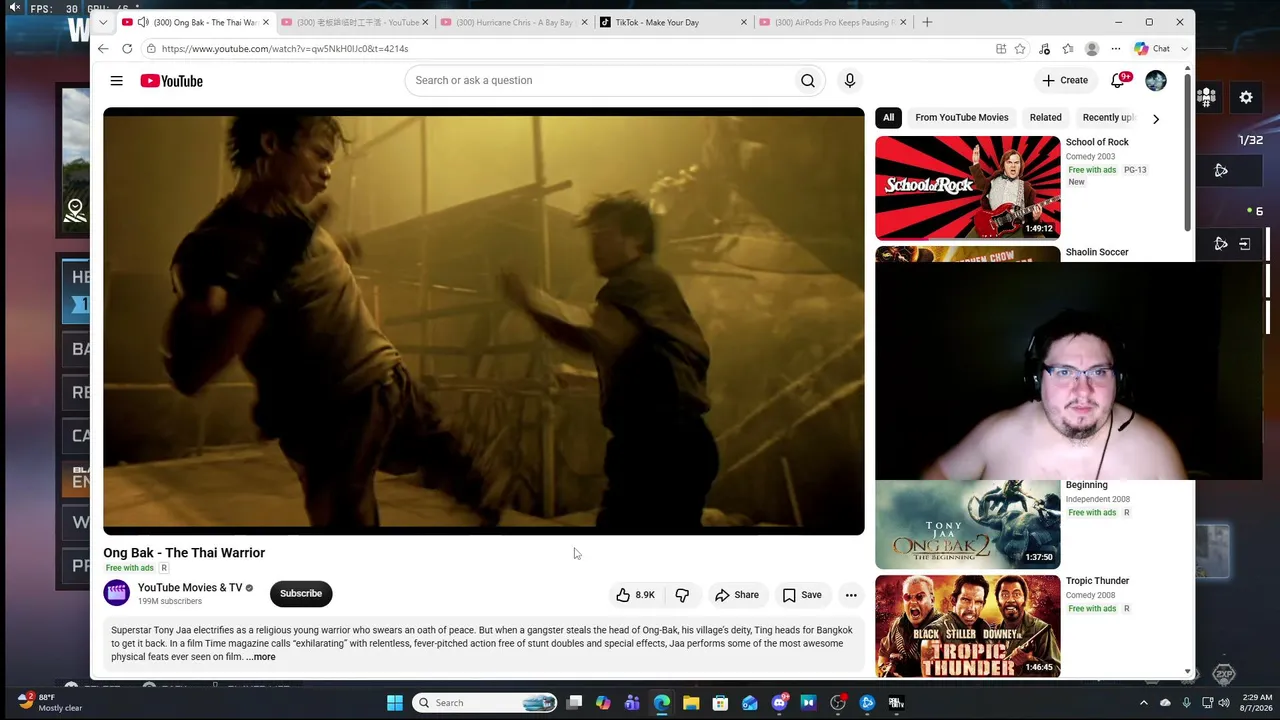1280x720 pixels.
Task: Open the Ong Bak 2 thumbnail
Action: pos(967,524)
